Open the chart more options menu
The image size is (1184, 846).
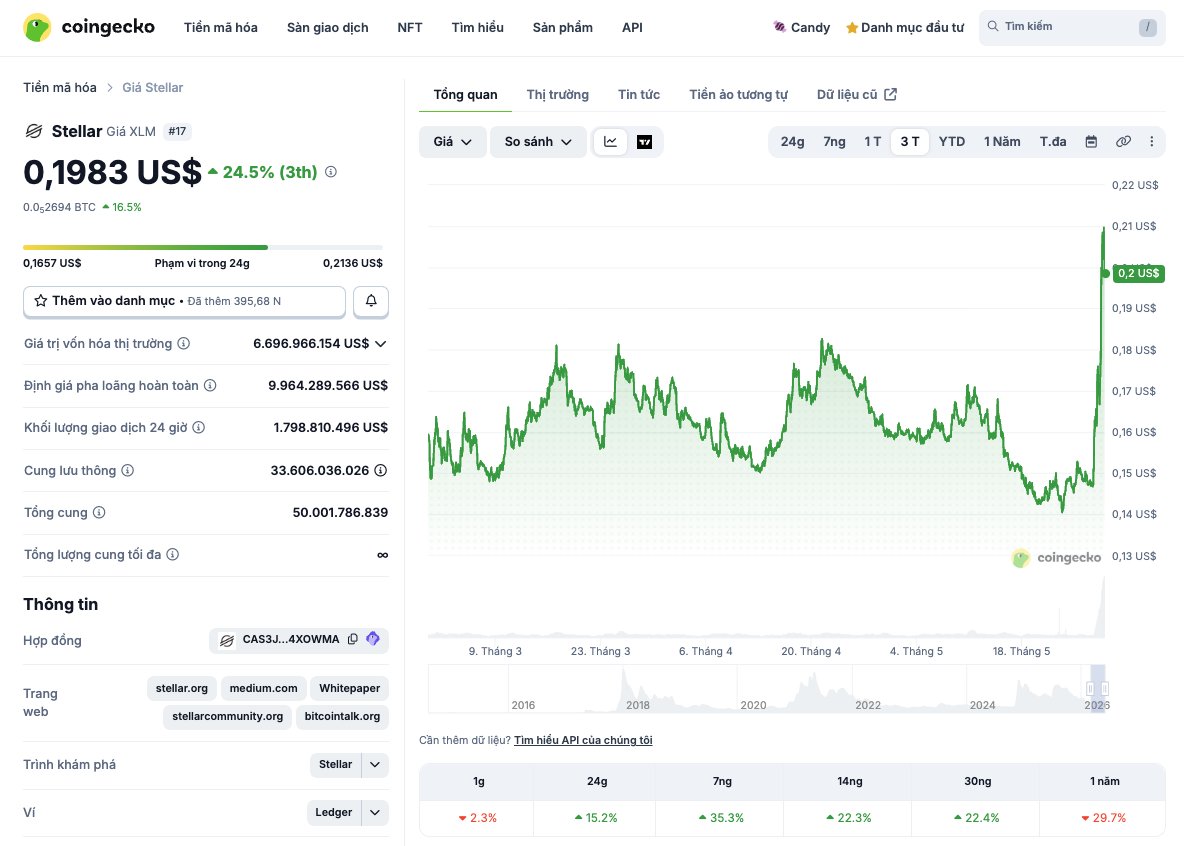[1152, 141]
